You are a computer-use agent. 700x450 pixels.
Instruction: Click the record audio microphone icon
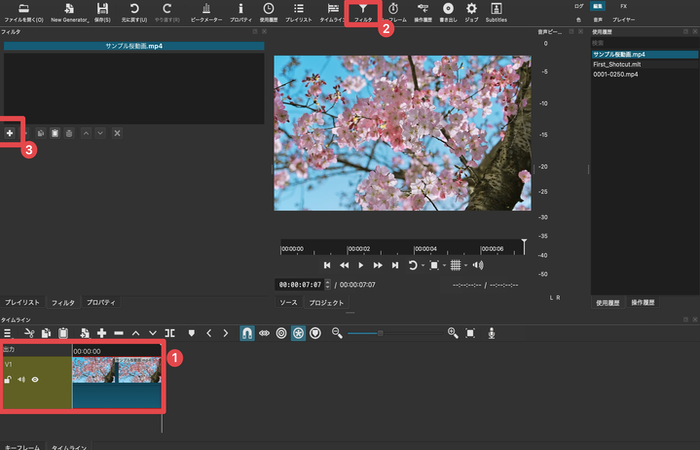tap(491, 332)
